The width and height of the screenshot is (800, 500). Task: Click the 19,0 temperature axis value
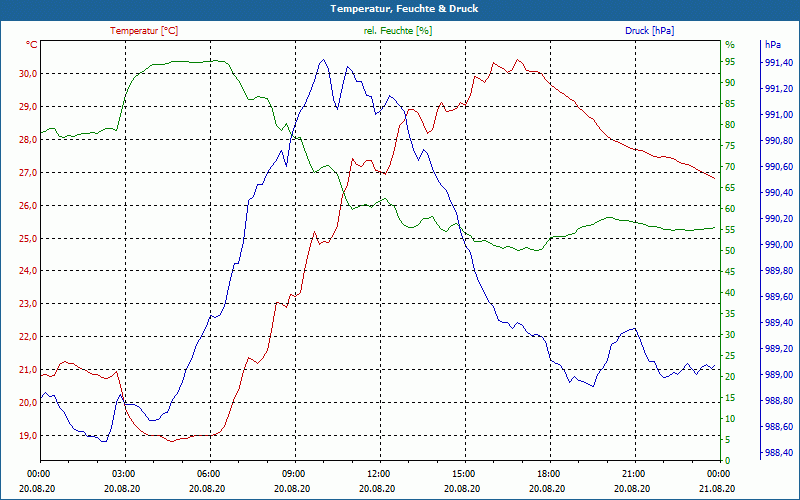click(28, 436)
